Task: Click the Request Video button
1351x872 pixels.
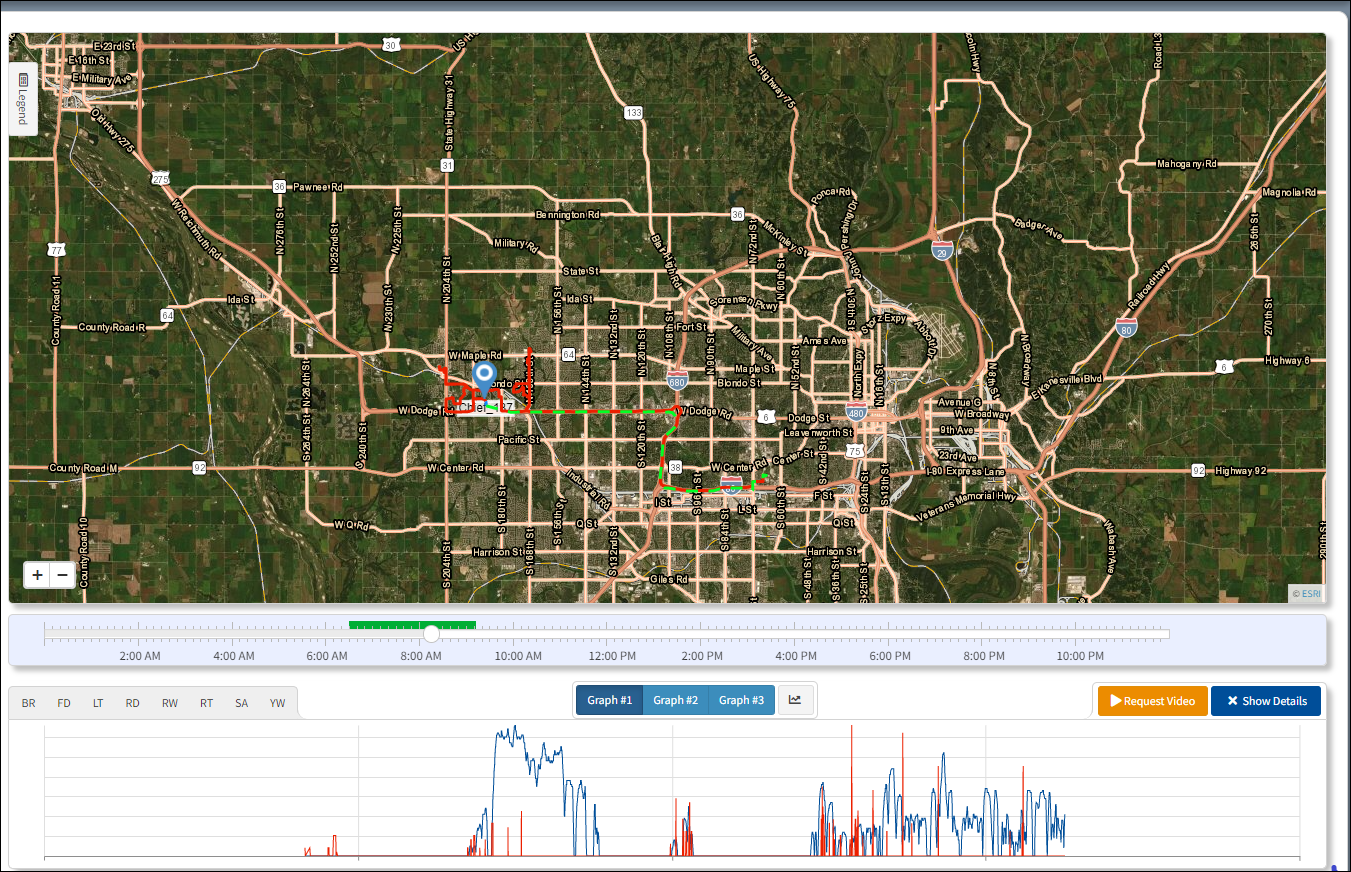Action: tap(1152, 701)
